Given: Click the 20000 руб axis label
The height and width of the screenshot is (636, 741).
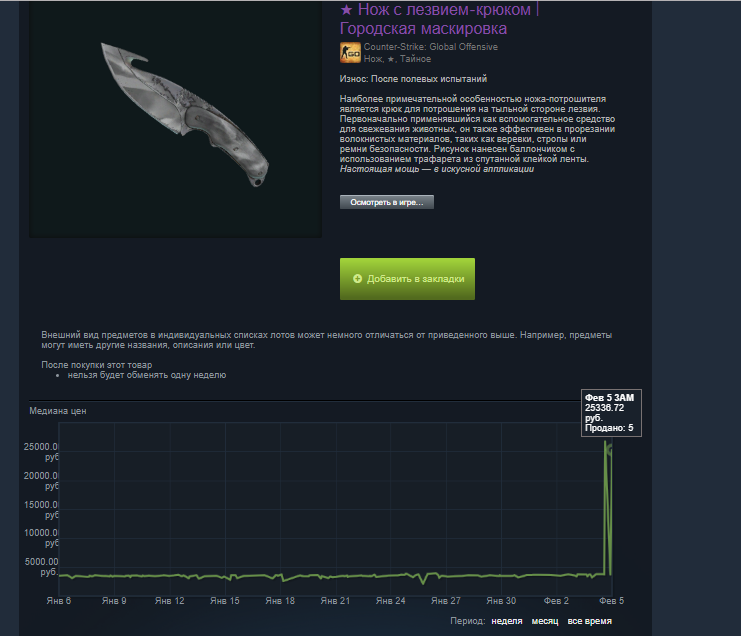Looking at the screenshot, I should click(x=41, y=481).
